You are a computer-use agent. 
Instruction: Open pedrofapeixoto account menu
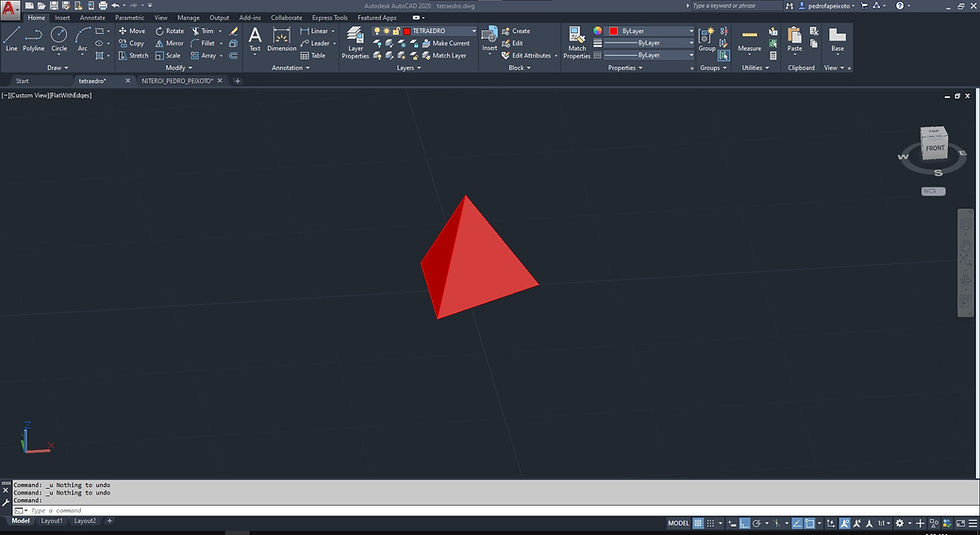[826, 6]
